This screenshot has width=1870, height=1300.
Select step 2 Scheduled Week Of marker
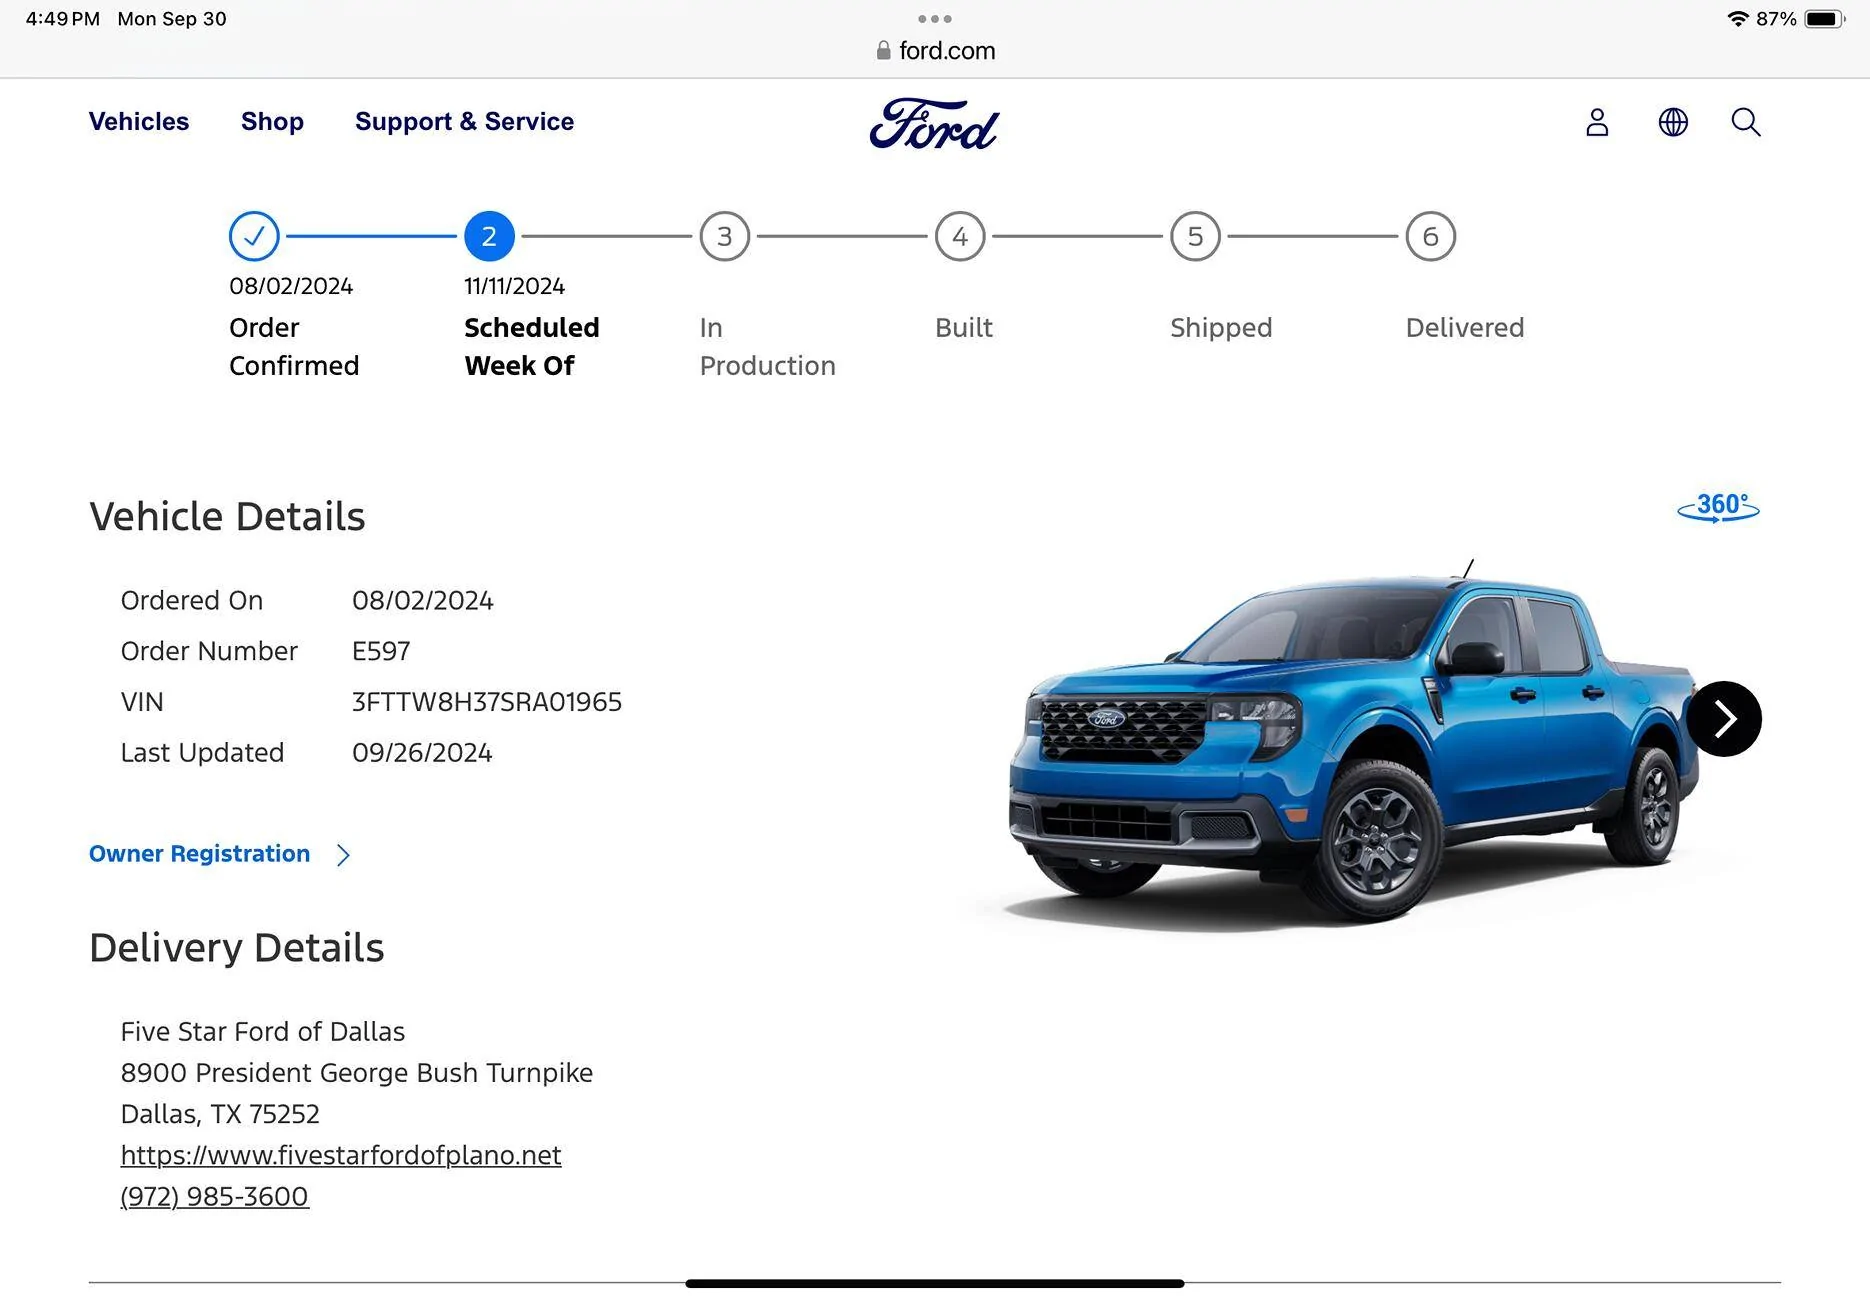pyautogui.click(x=489, y=236)
